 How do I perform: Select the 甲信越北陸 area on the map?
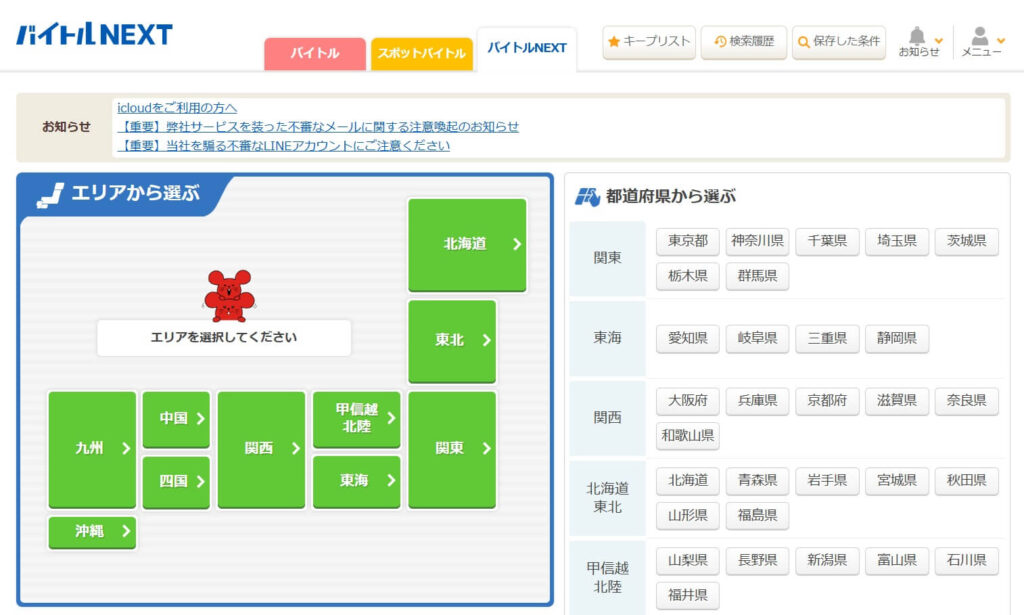[357, 418]
